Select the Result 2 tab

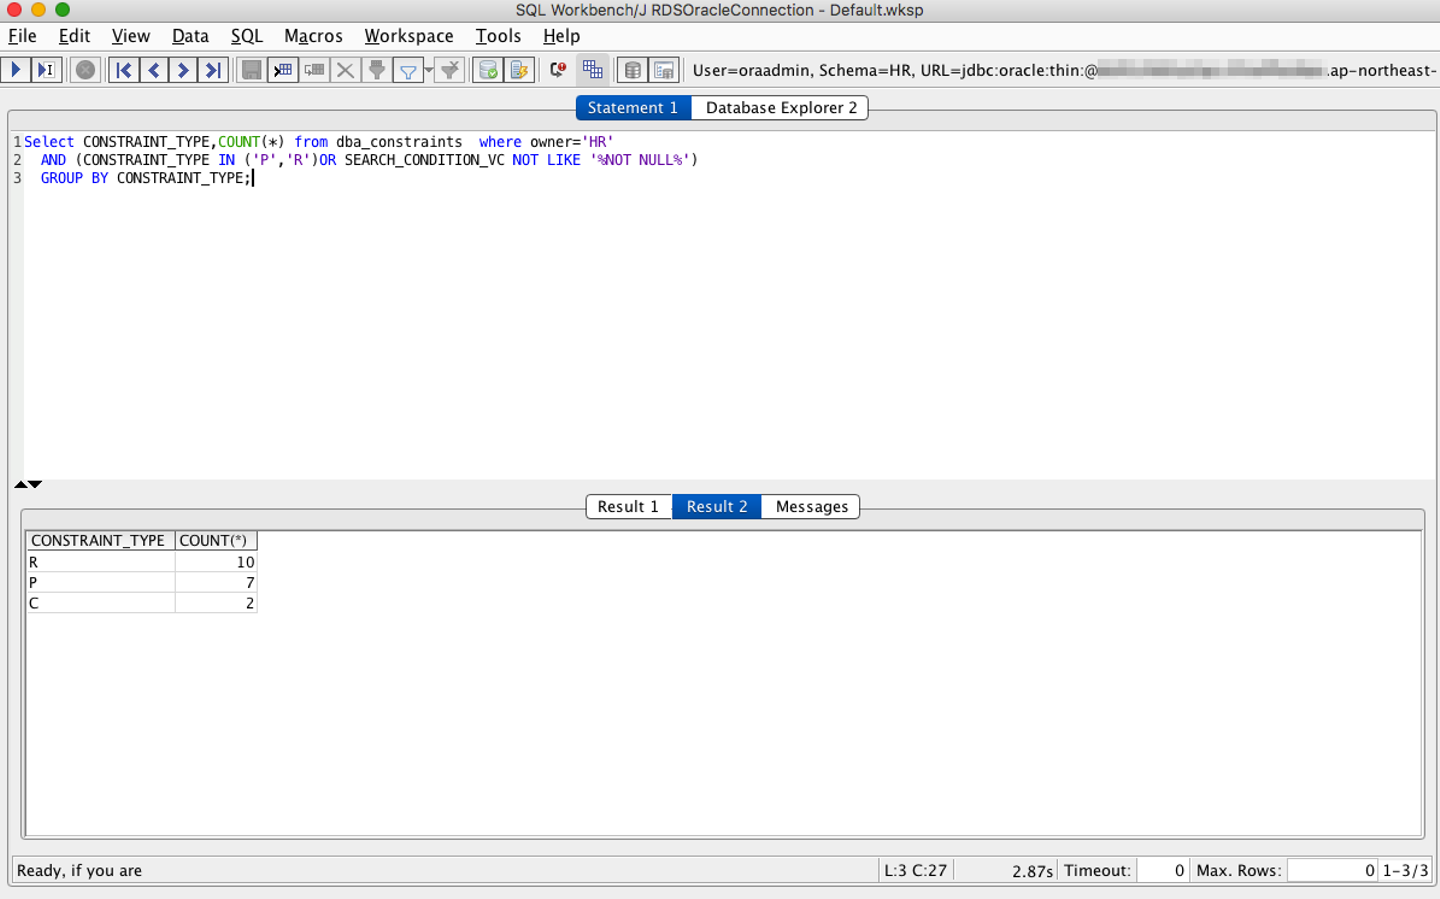pyautogui.click(x=717, y=507)
